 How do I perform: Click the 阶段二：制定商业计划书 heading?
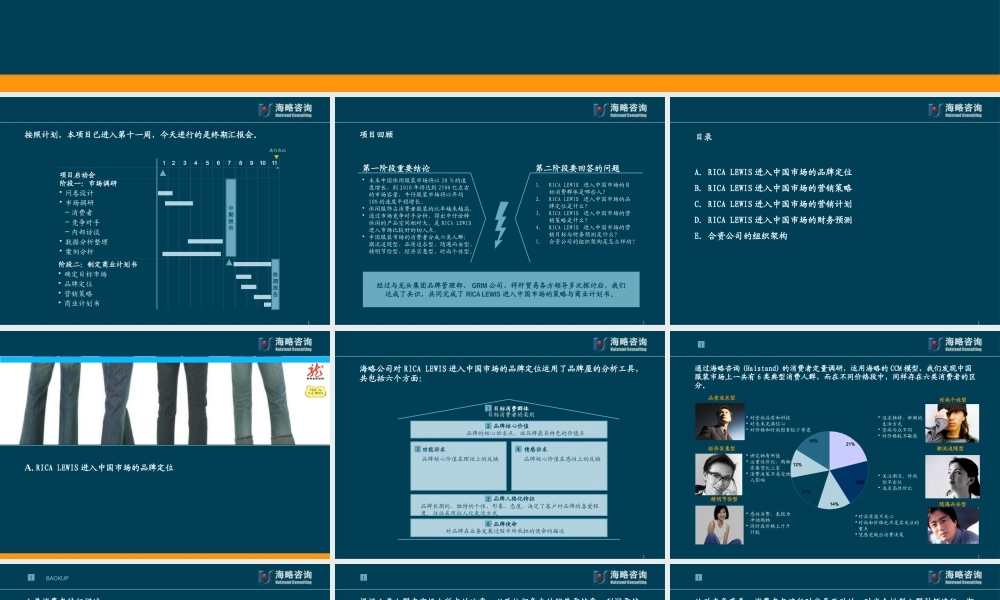98,264
